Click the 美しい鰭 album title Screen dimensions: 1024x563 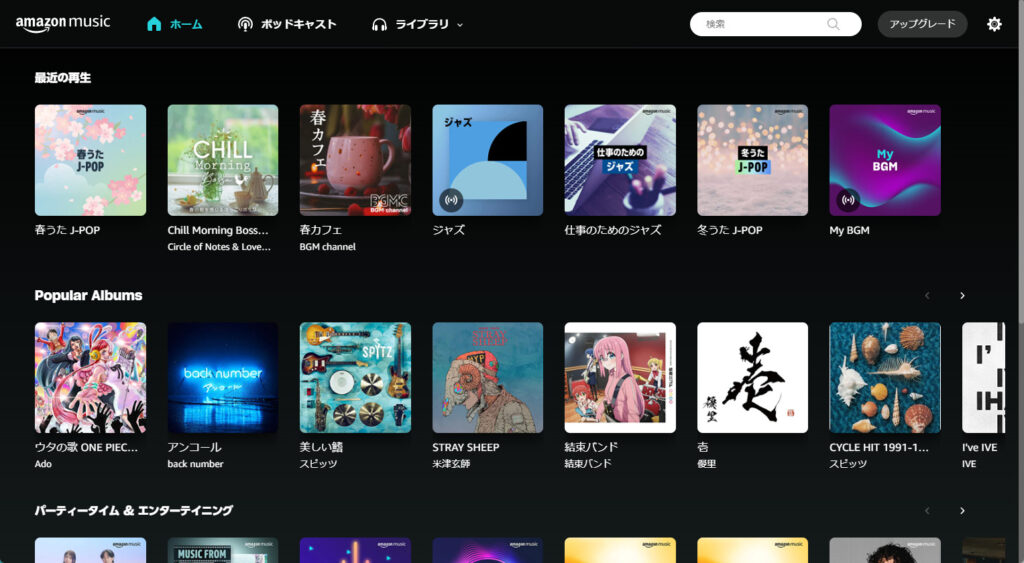[x=321, y=447]
